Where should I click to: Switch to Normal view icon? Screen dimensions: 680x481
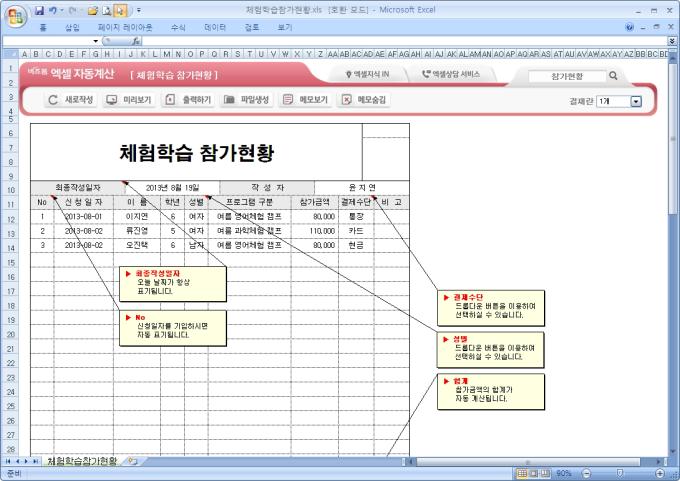pyautogui.click(x=523, y=473)
